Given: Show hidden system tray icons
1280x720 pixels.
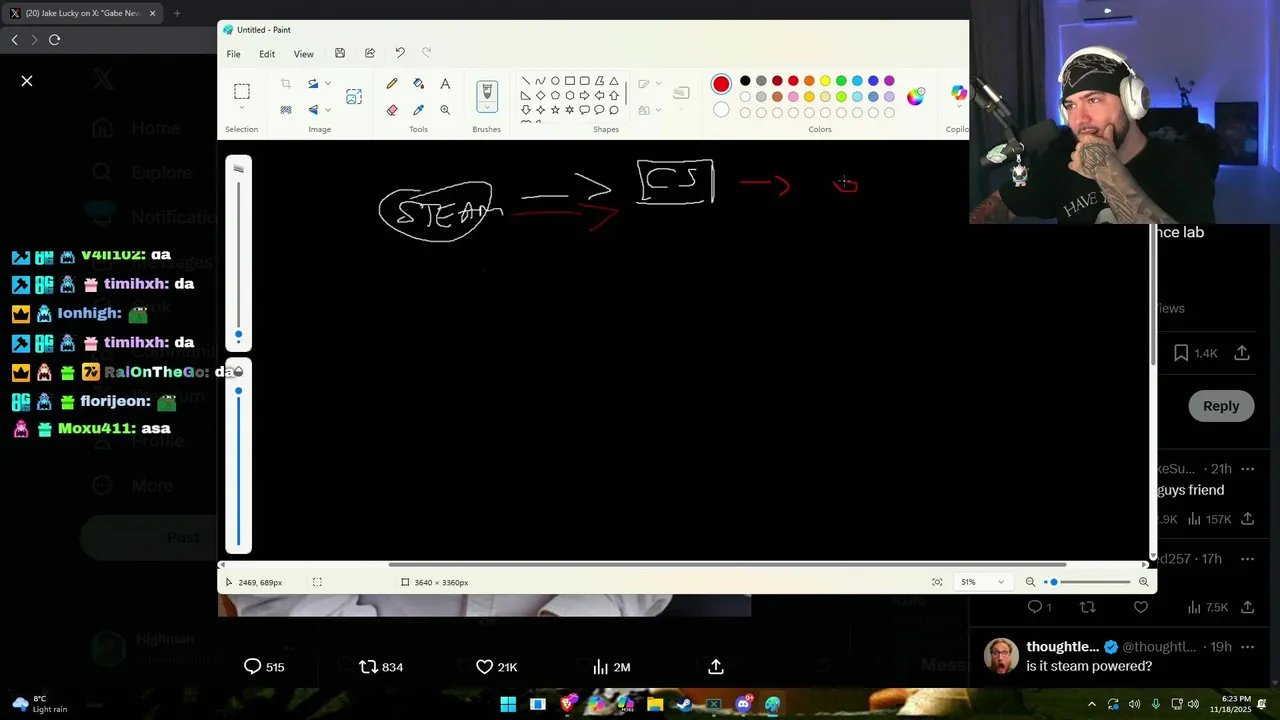Looking at the screenshot, I should 1091,704.
